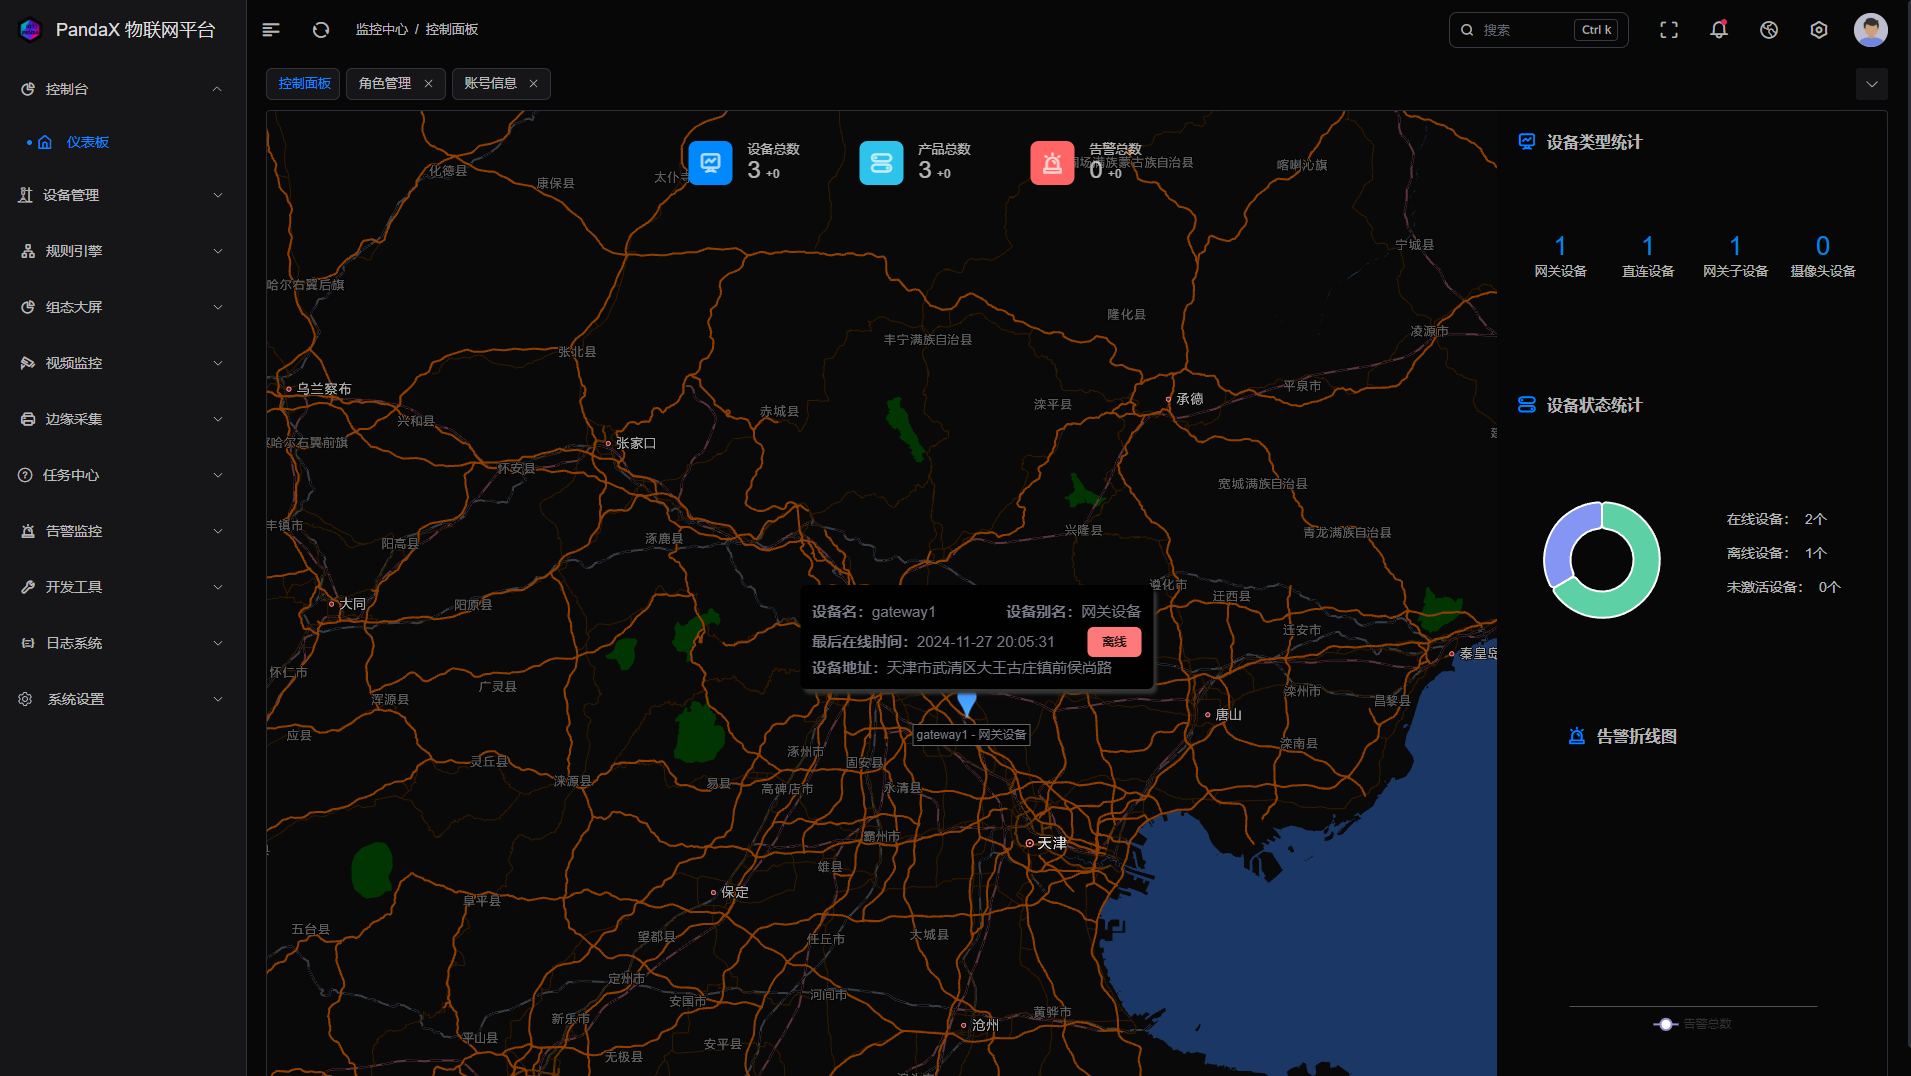
Task: Click the 仪表板 home icon
Action: click(45, 142)
